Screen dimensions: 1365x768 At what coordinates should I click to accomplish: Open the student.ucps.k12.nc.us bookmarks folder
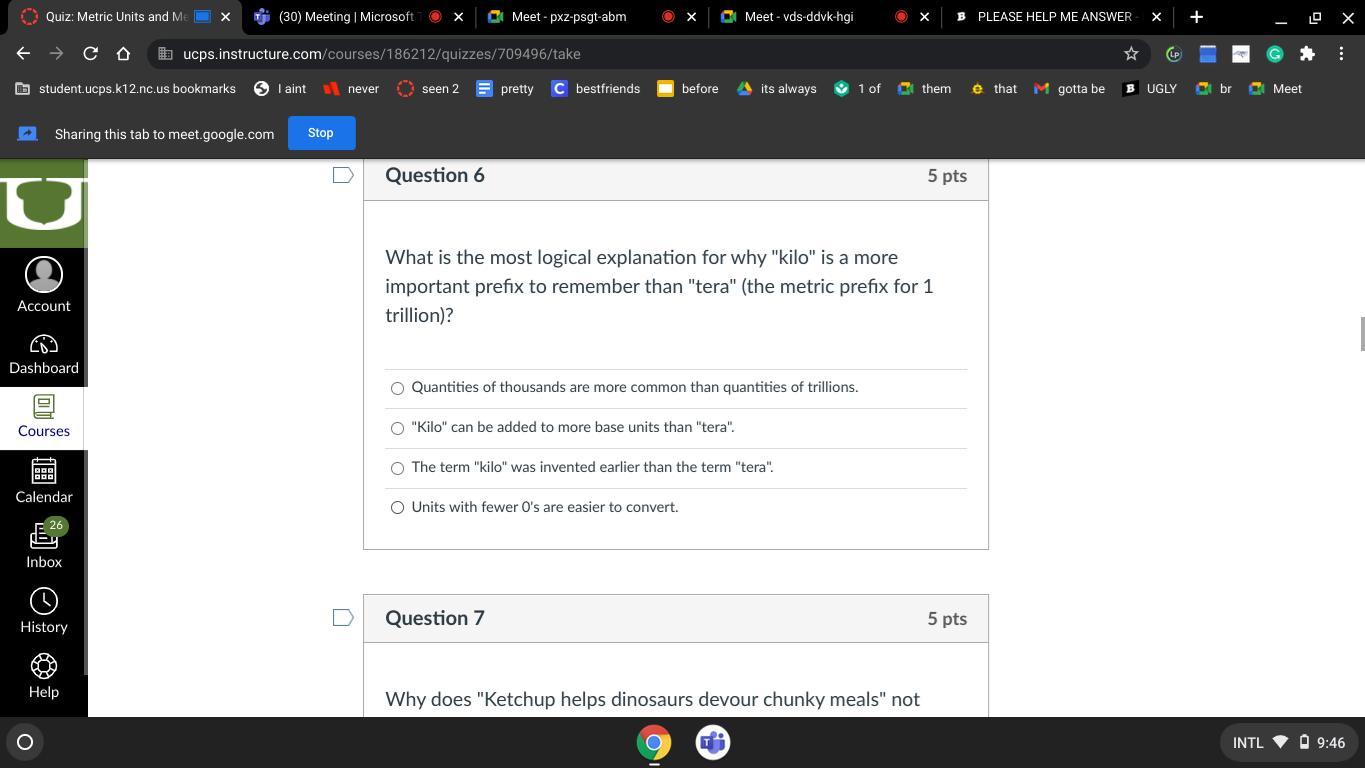126,89
